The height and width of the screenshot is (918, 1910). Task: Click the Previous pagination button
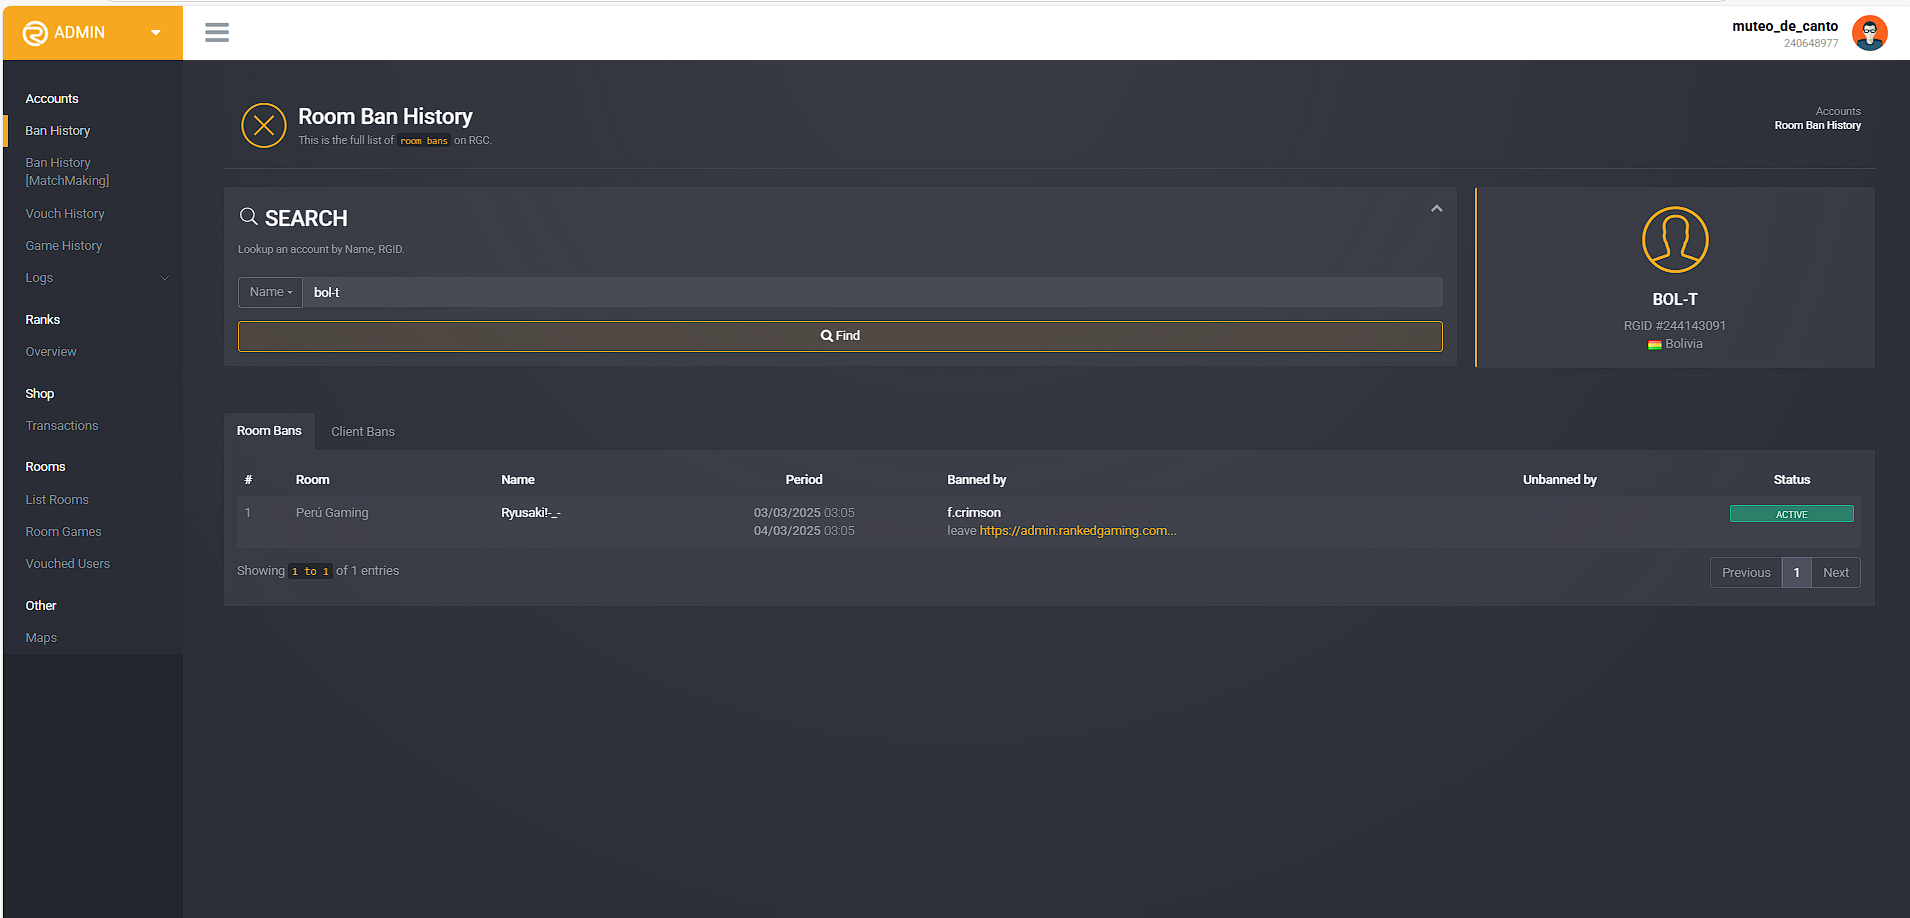[x=1746, y=573]
